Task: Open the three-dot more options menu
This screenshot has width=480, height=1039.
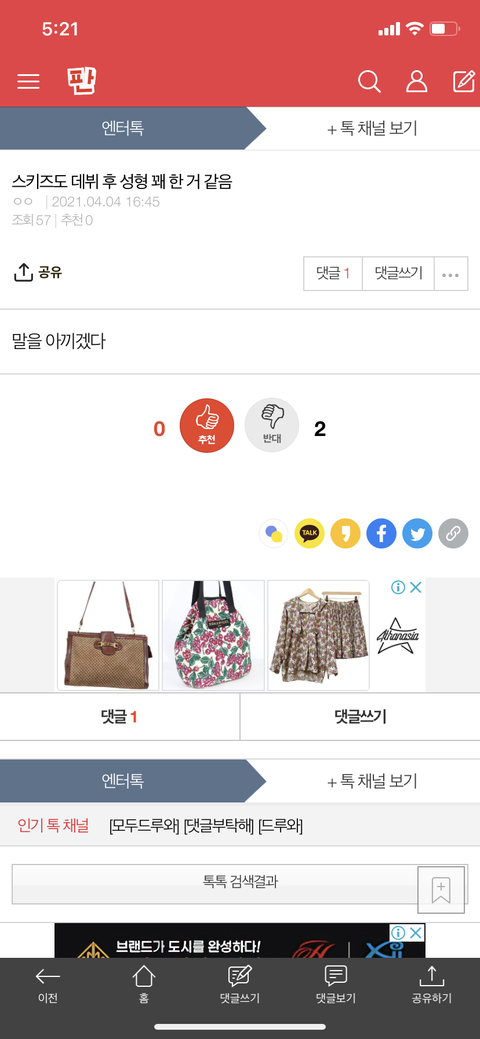Action: pyautogui.click(x=451, y=274)
